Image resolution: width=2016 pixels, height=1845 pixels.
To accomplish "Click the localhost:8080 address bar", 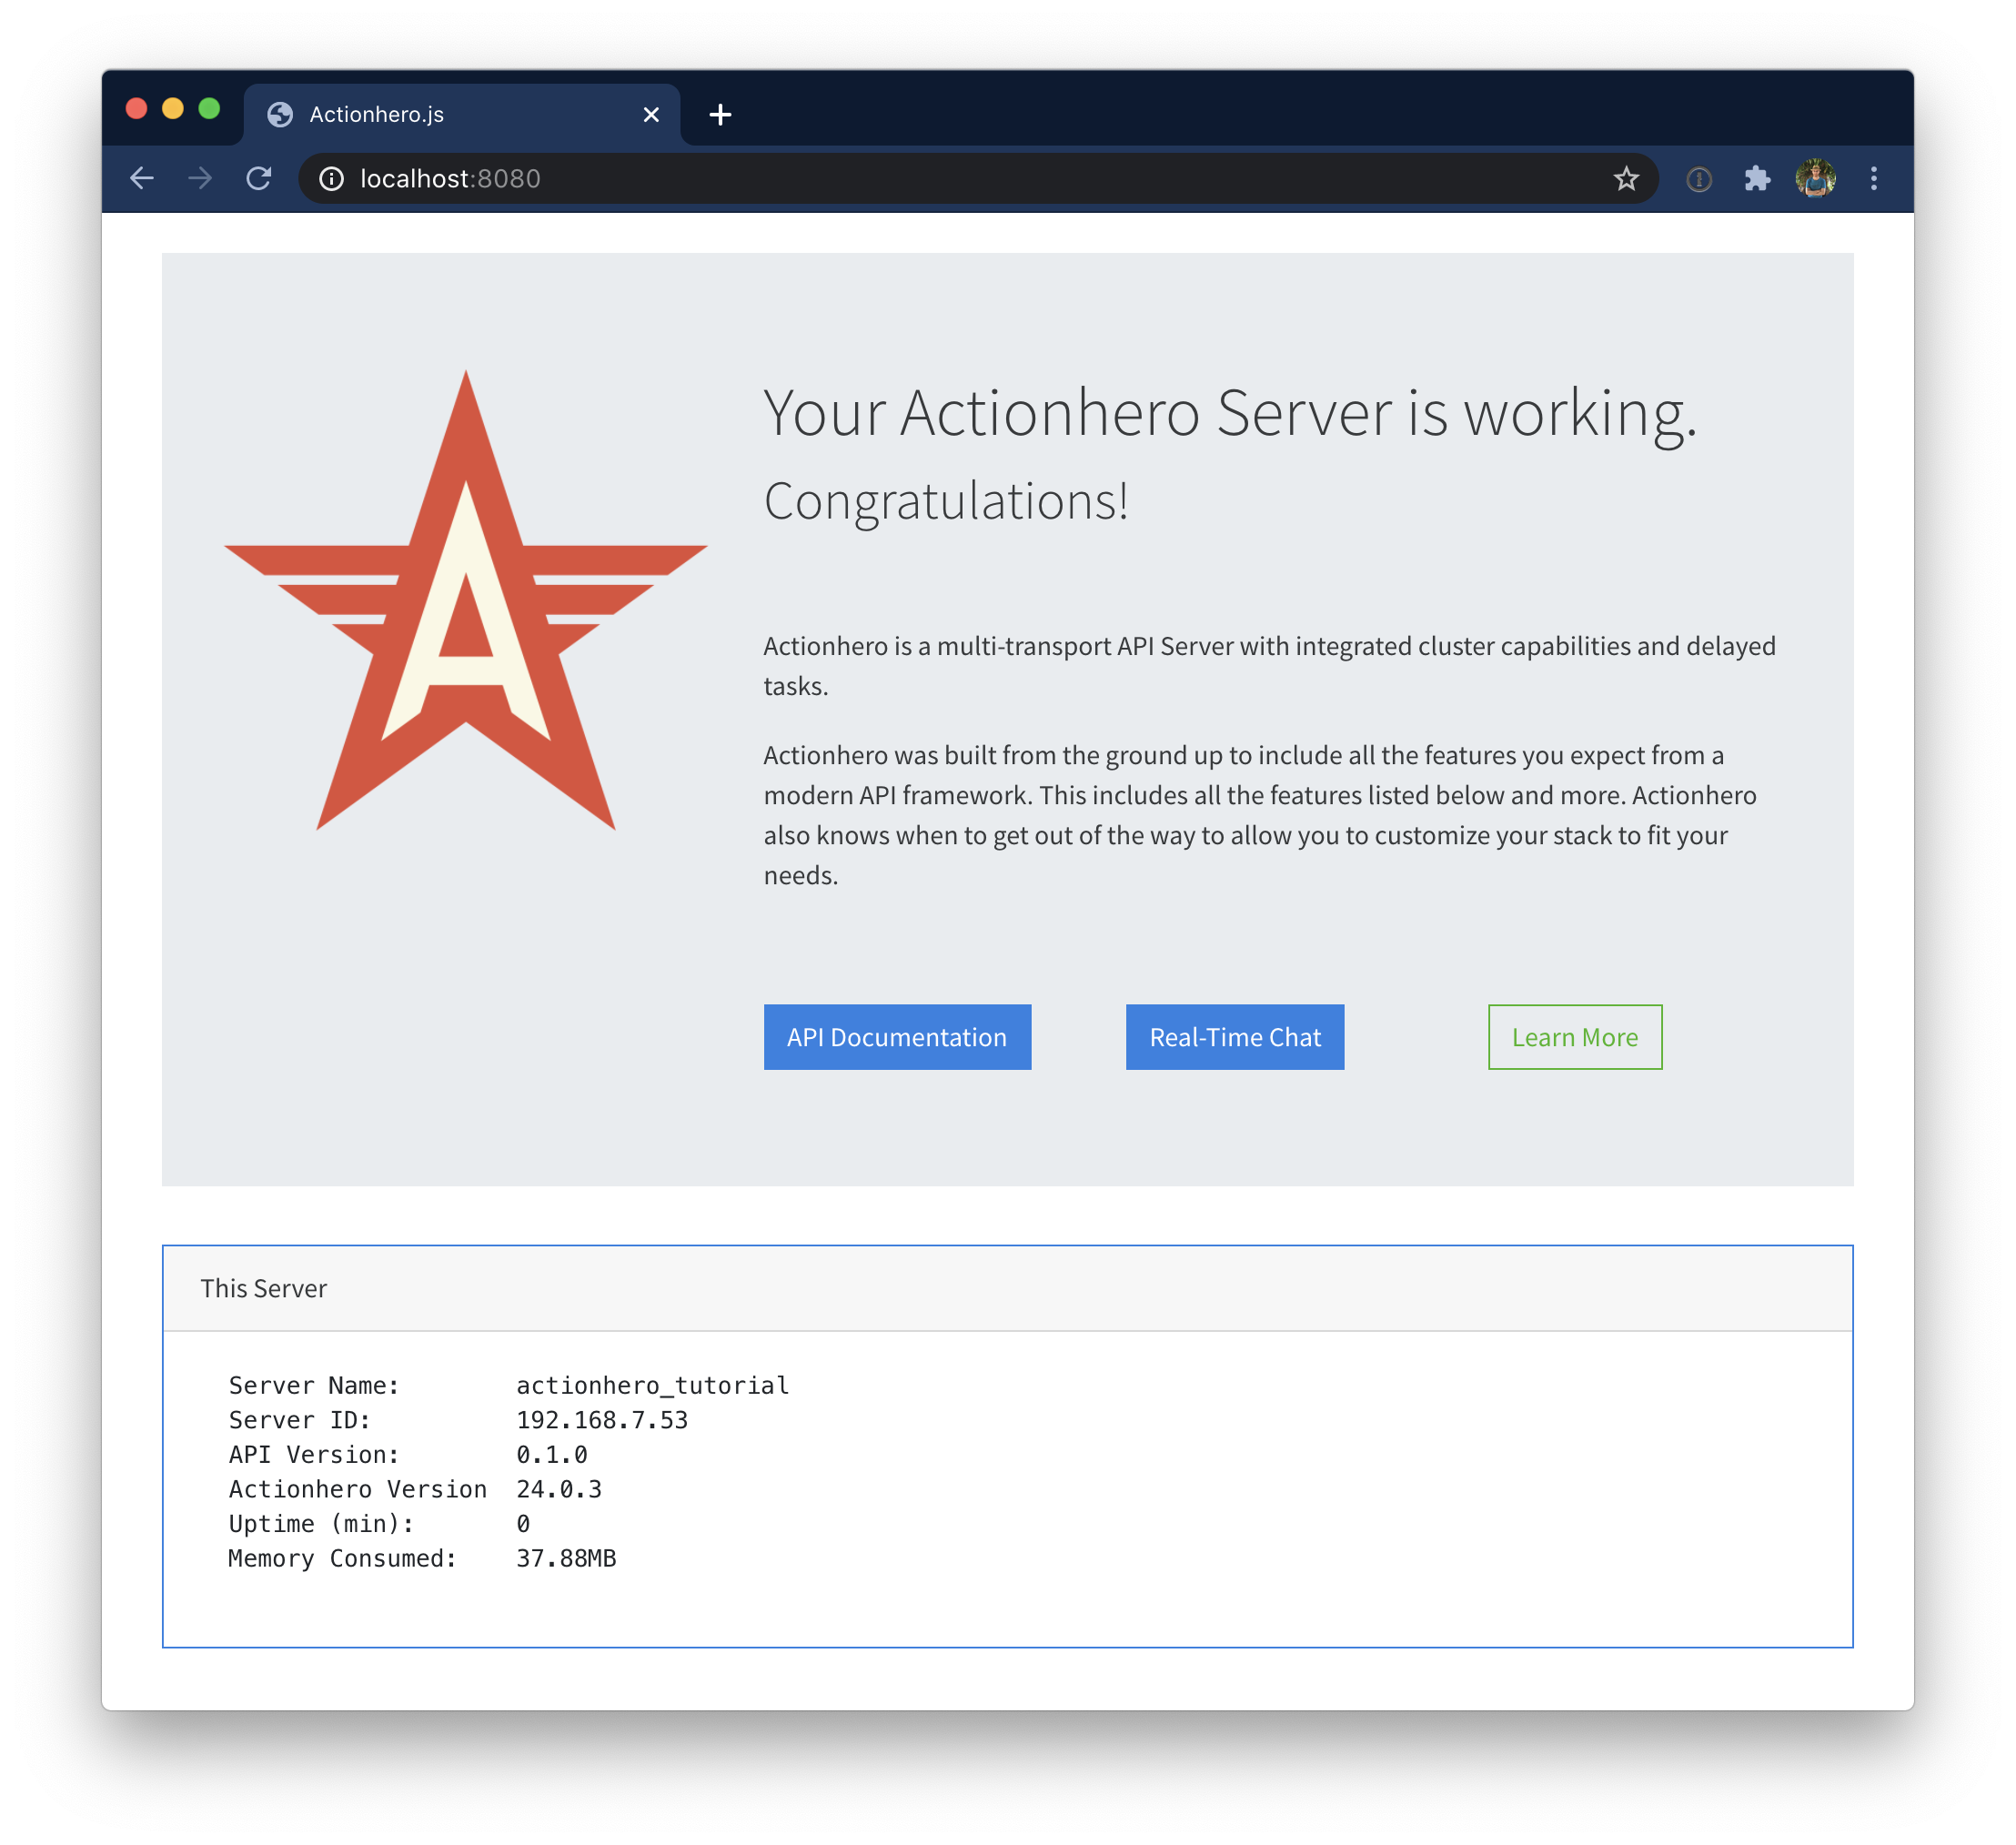I will pyautogui.click(x=900, y=179).
